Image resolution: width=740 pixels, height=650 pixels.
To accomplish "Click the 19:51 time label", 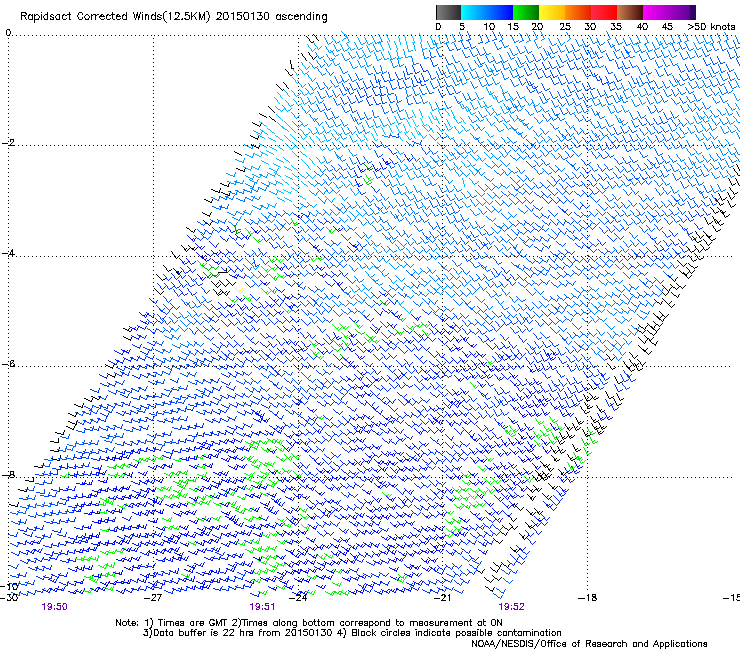I will 262,607.
